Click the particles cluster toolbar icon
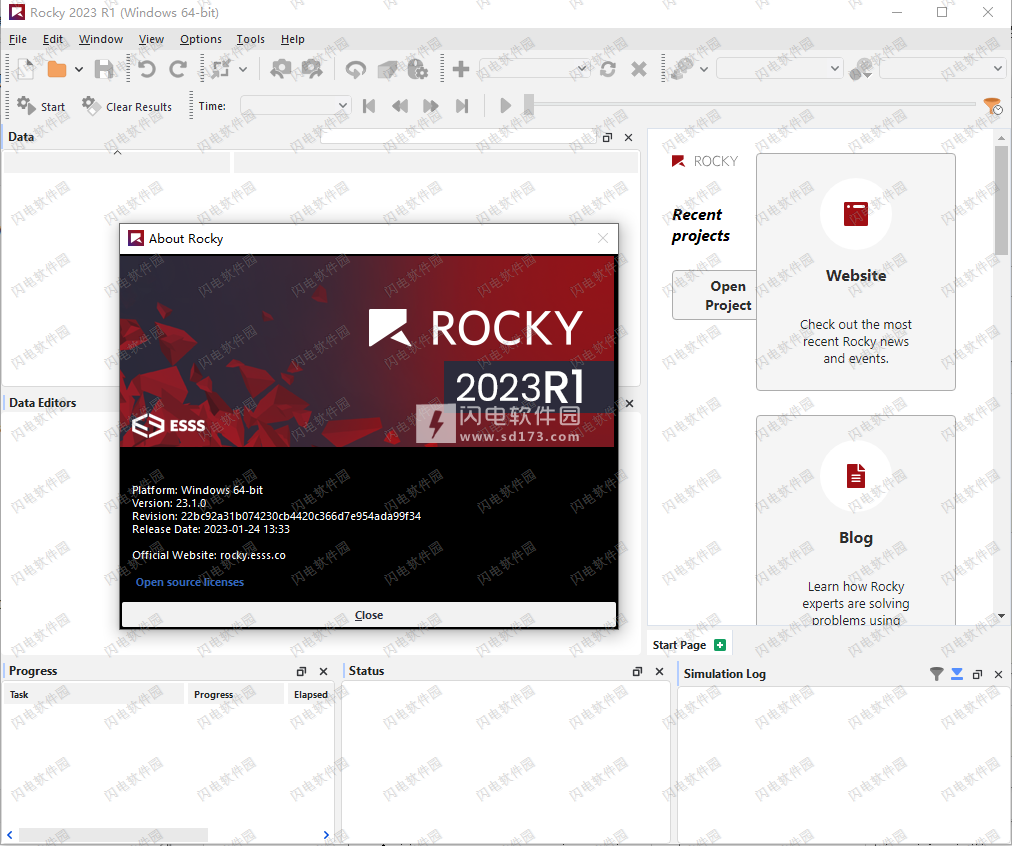This screenshot has width=1012, height=846. [682, 68]
